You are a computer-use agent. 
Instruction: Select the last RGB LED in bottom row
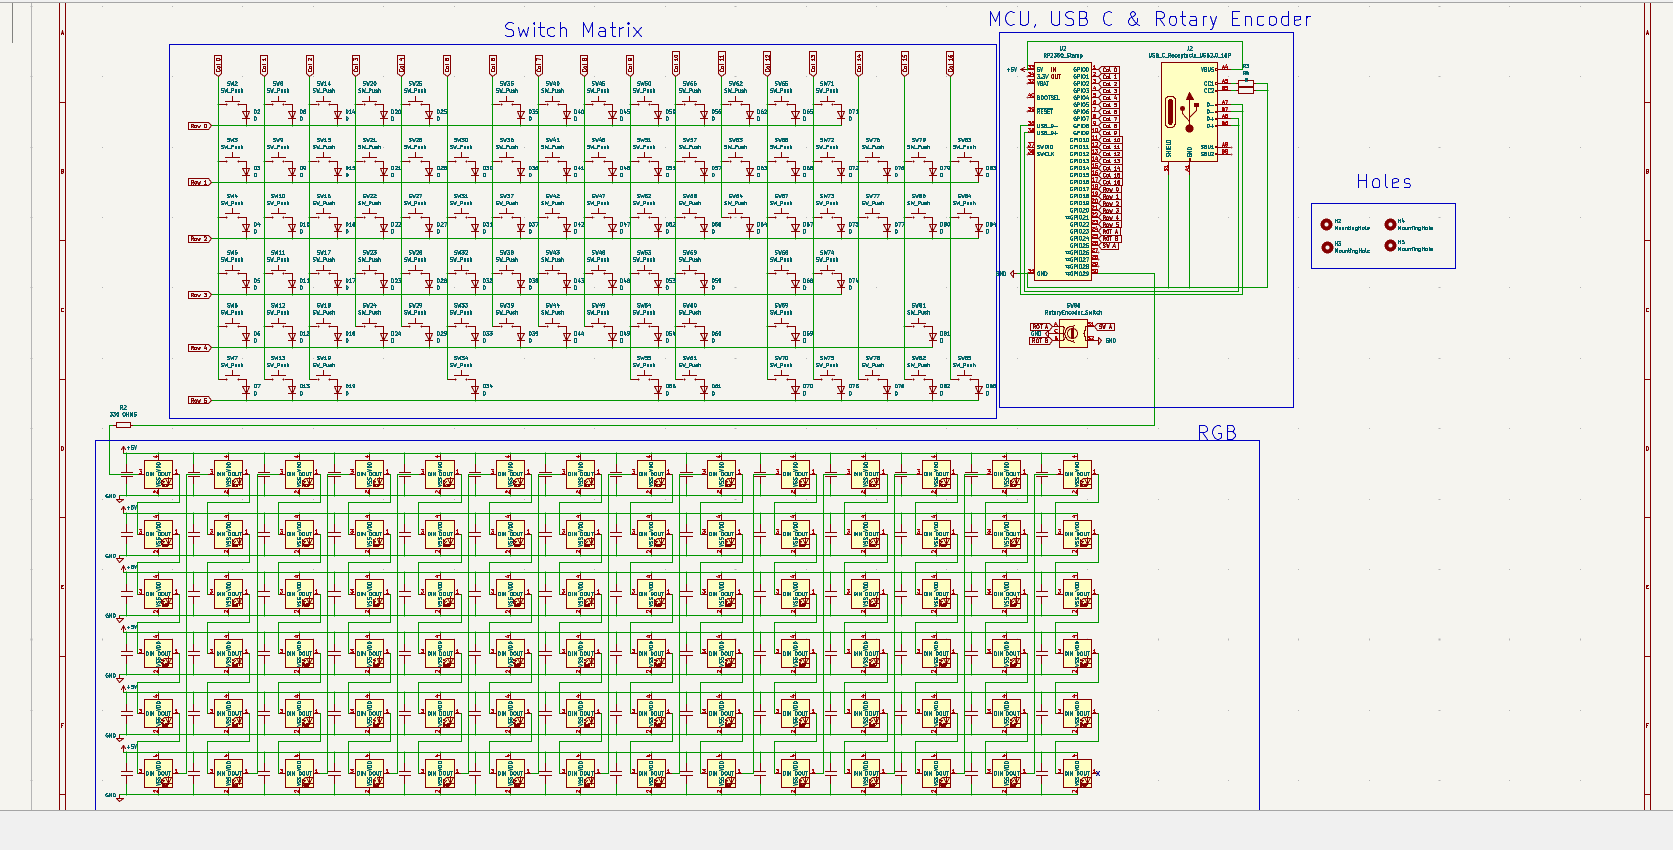click(x=1077, y=775)
